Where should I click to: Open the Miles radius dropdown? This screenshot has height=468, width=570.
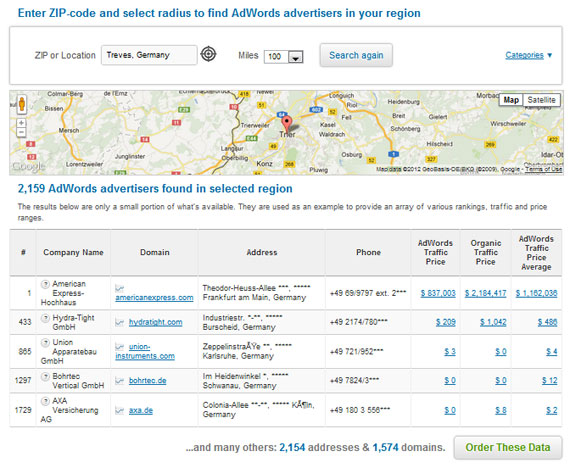tap(284, 57)
